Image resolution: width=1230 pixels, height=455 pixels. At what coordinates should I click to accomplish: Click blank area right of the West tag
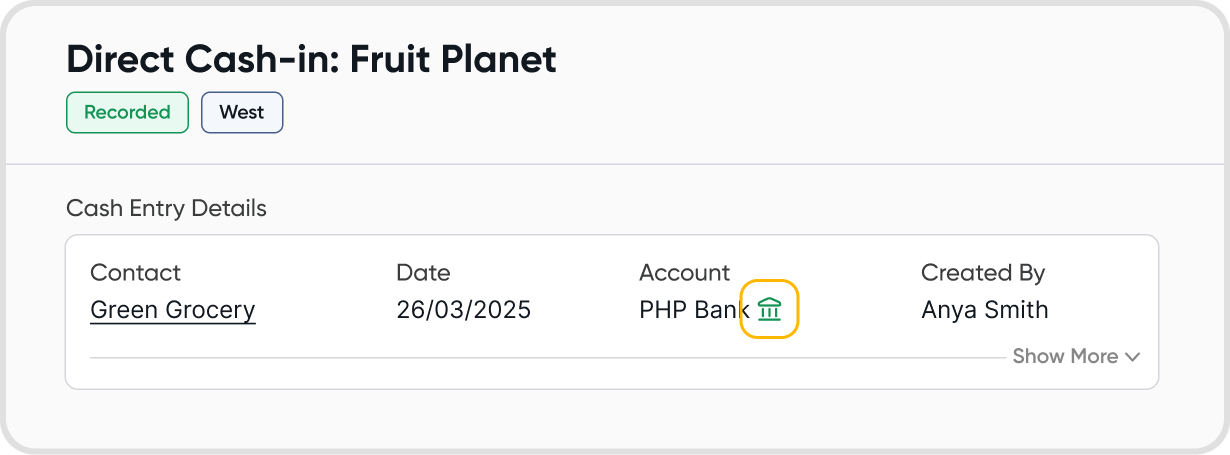tap(600, 113)
